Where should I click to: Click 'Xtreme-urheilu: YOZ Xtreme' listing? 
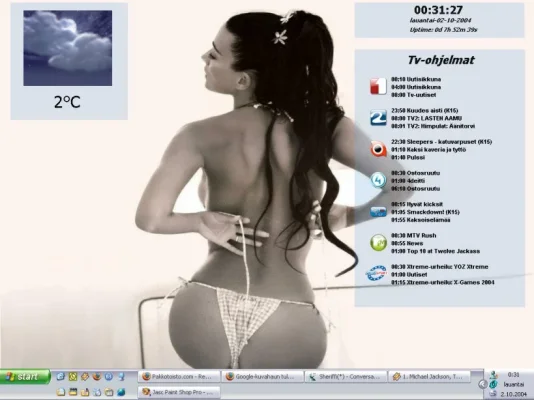447,267
